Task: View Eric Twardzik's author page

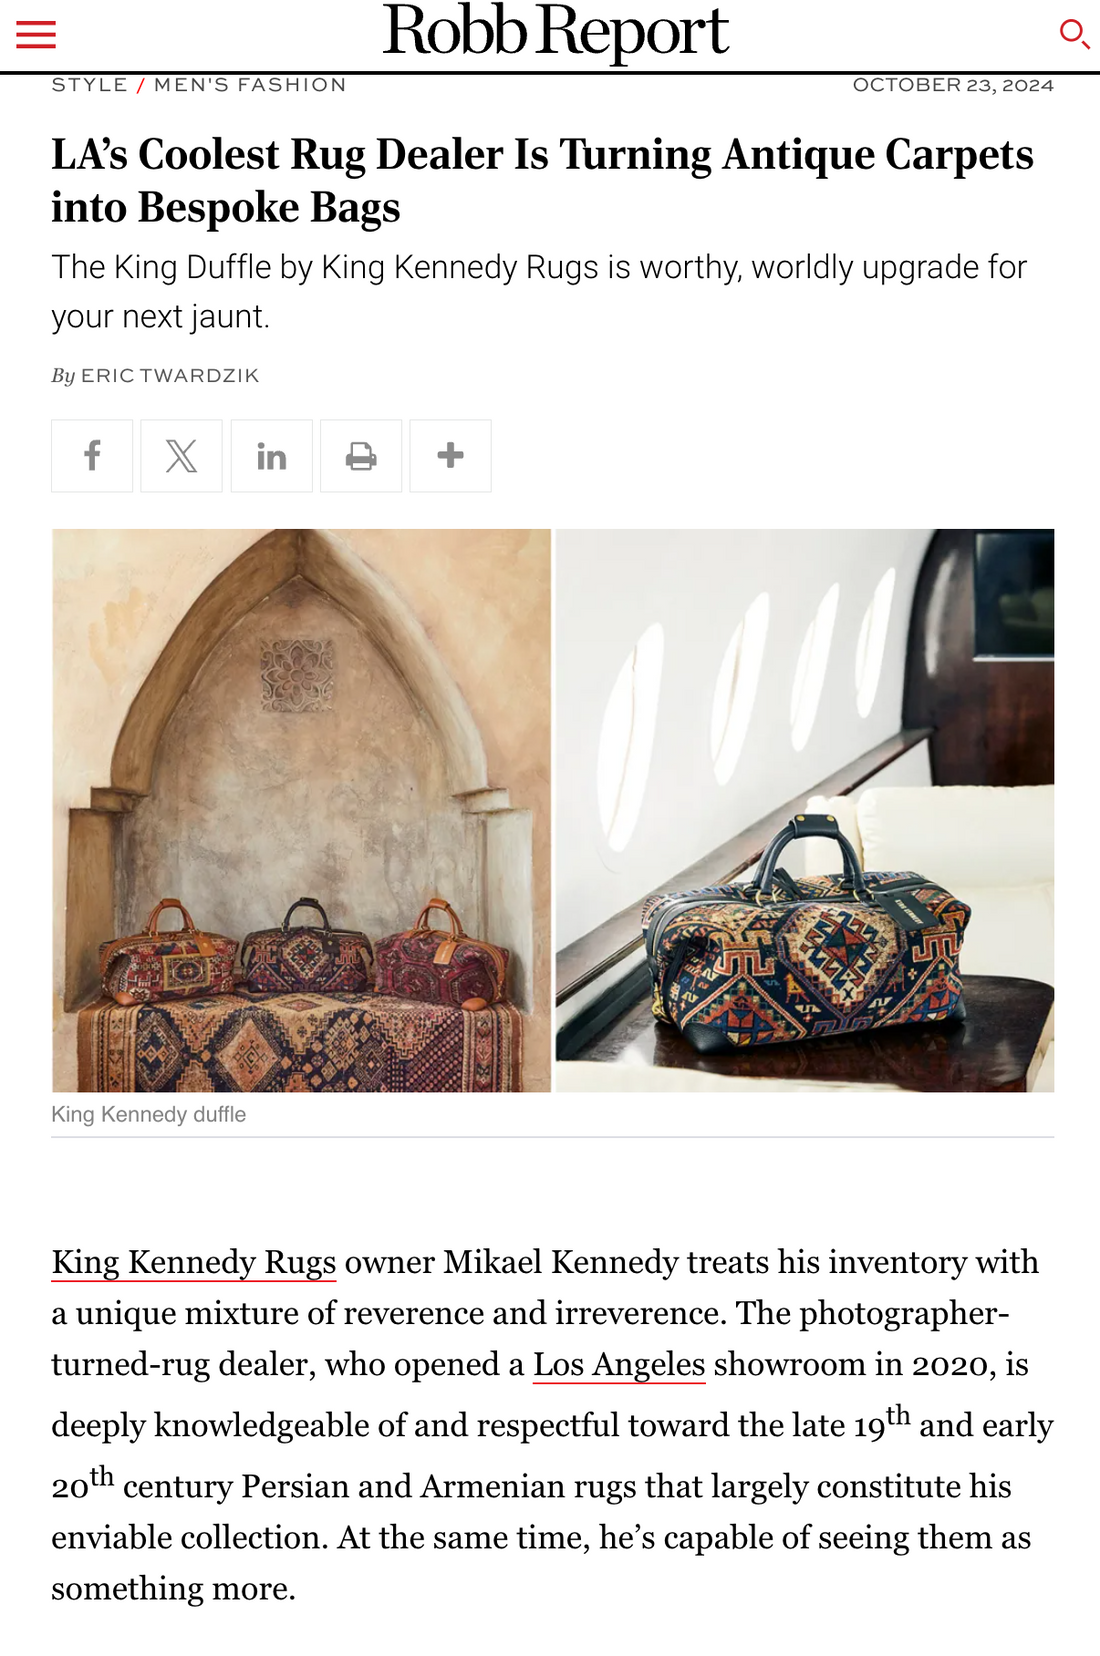Action: 170,376
